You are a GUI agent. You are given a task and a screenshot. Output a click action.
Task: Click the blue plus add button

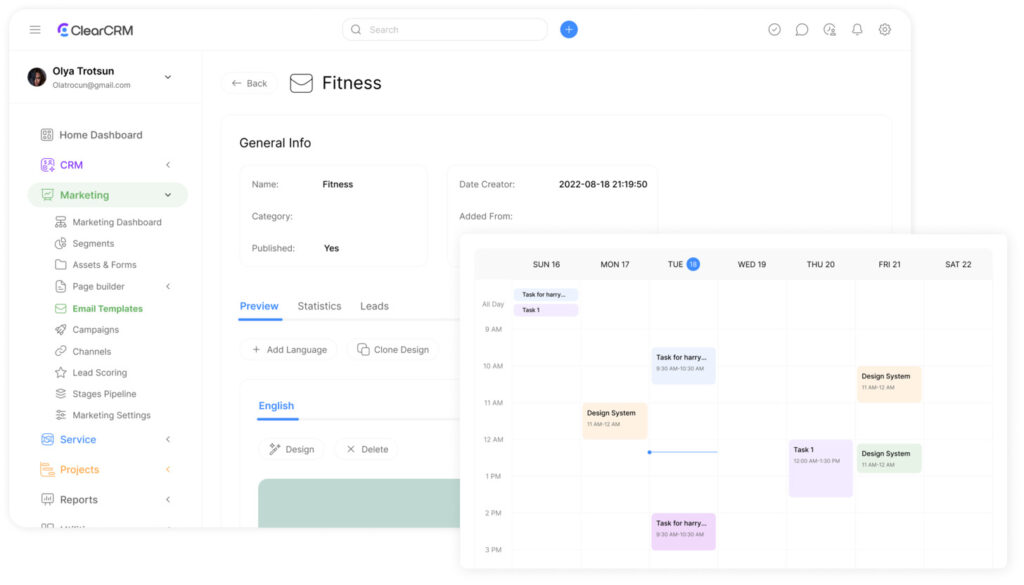click(569, 30)
